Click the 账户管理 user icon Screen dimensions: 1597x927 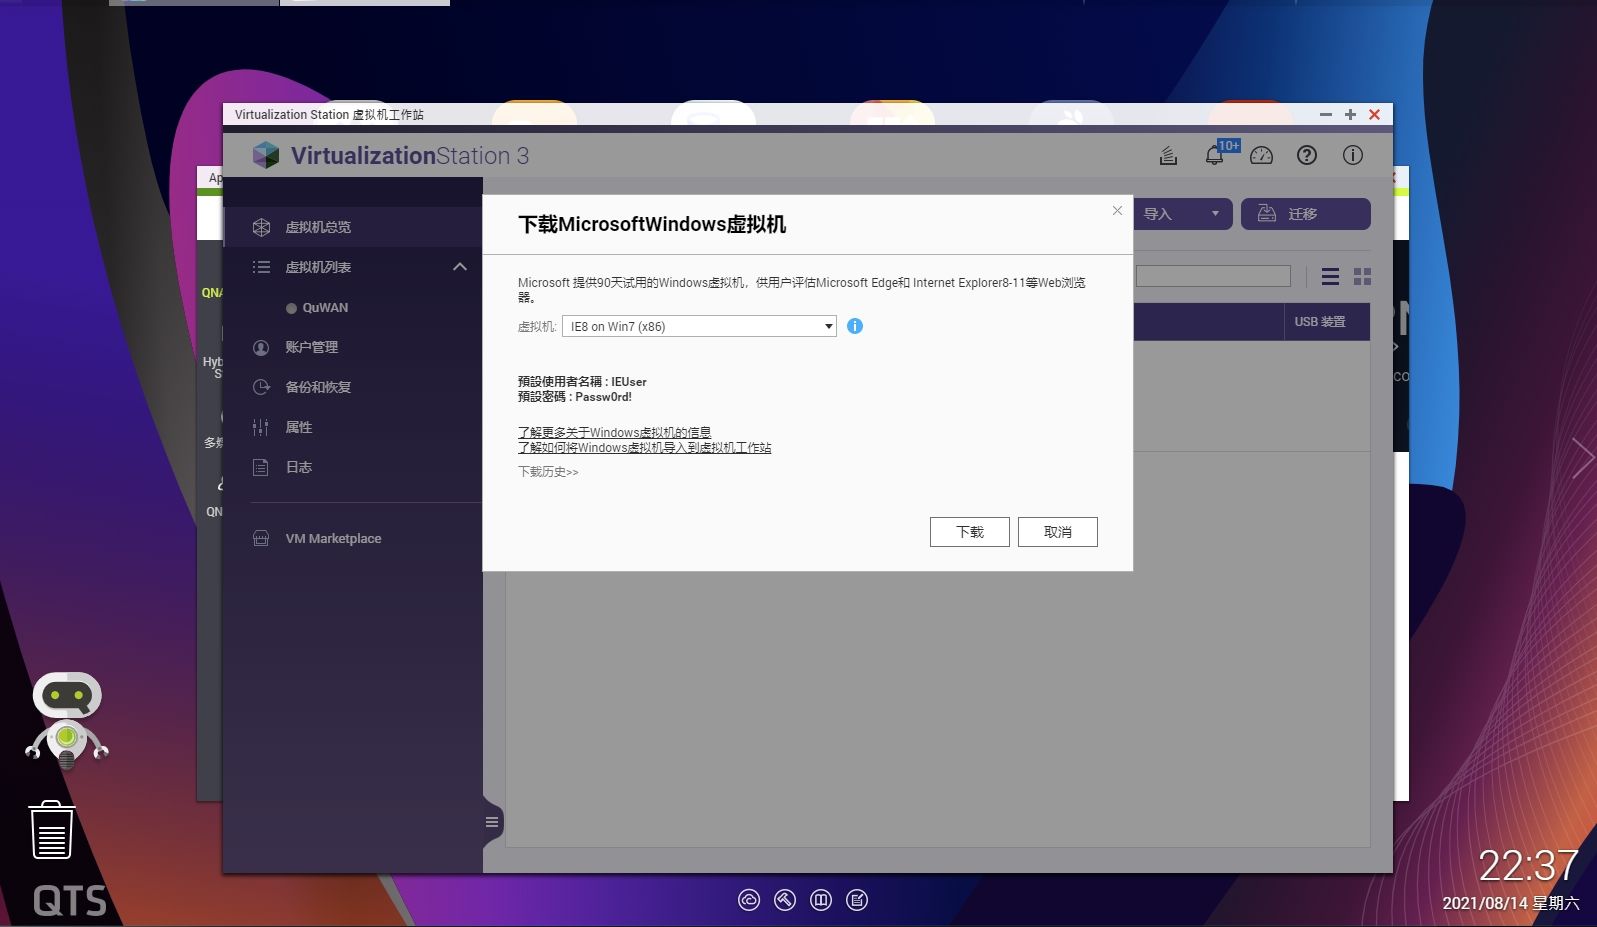(261, 347)
